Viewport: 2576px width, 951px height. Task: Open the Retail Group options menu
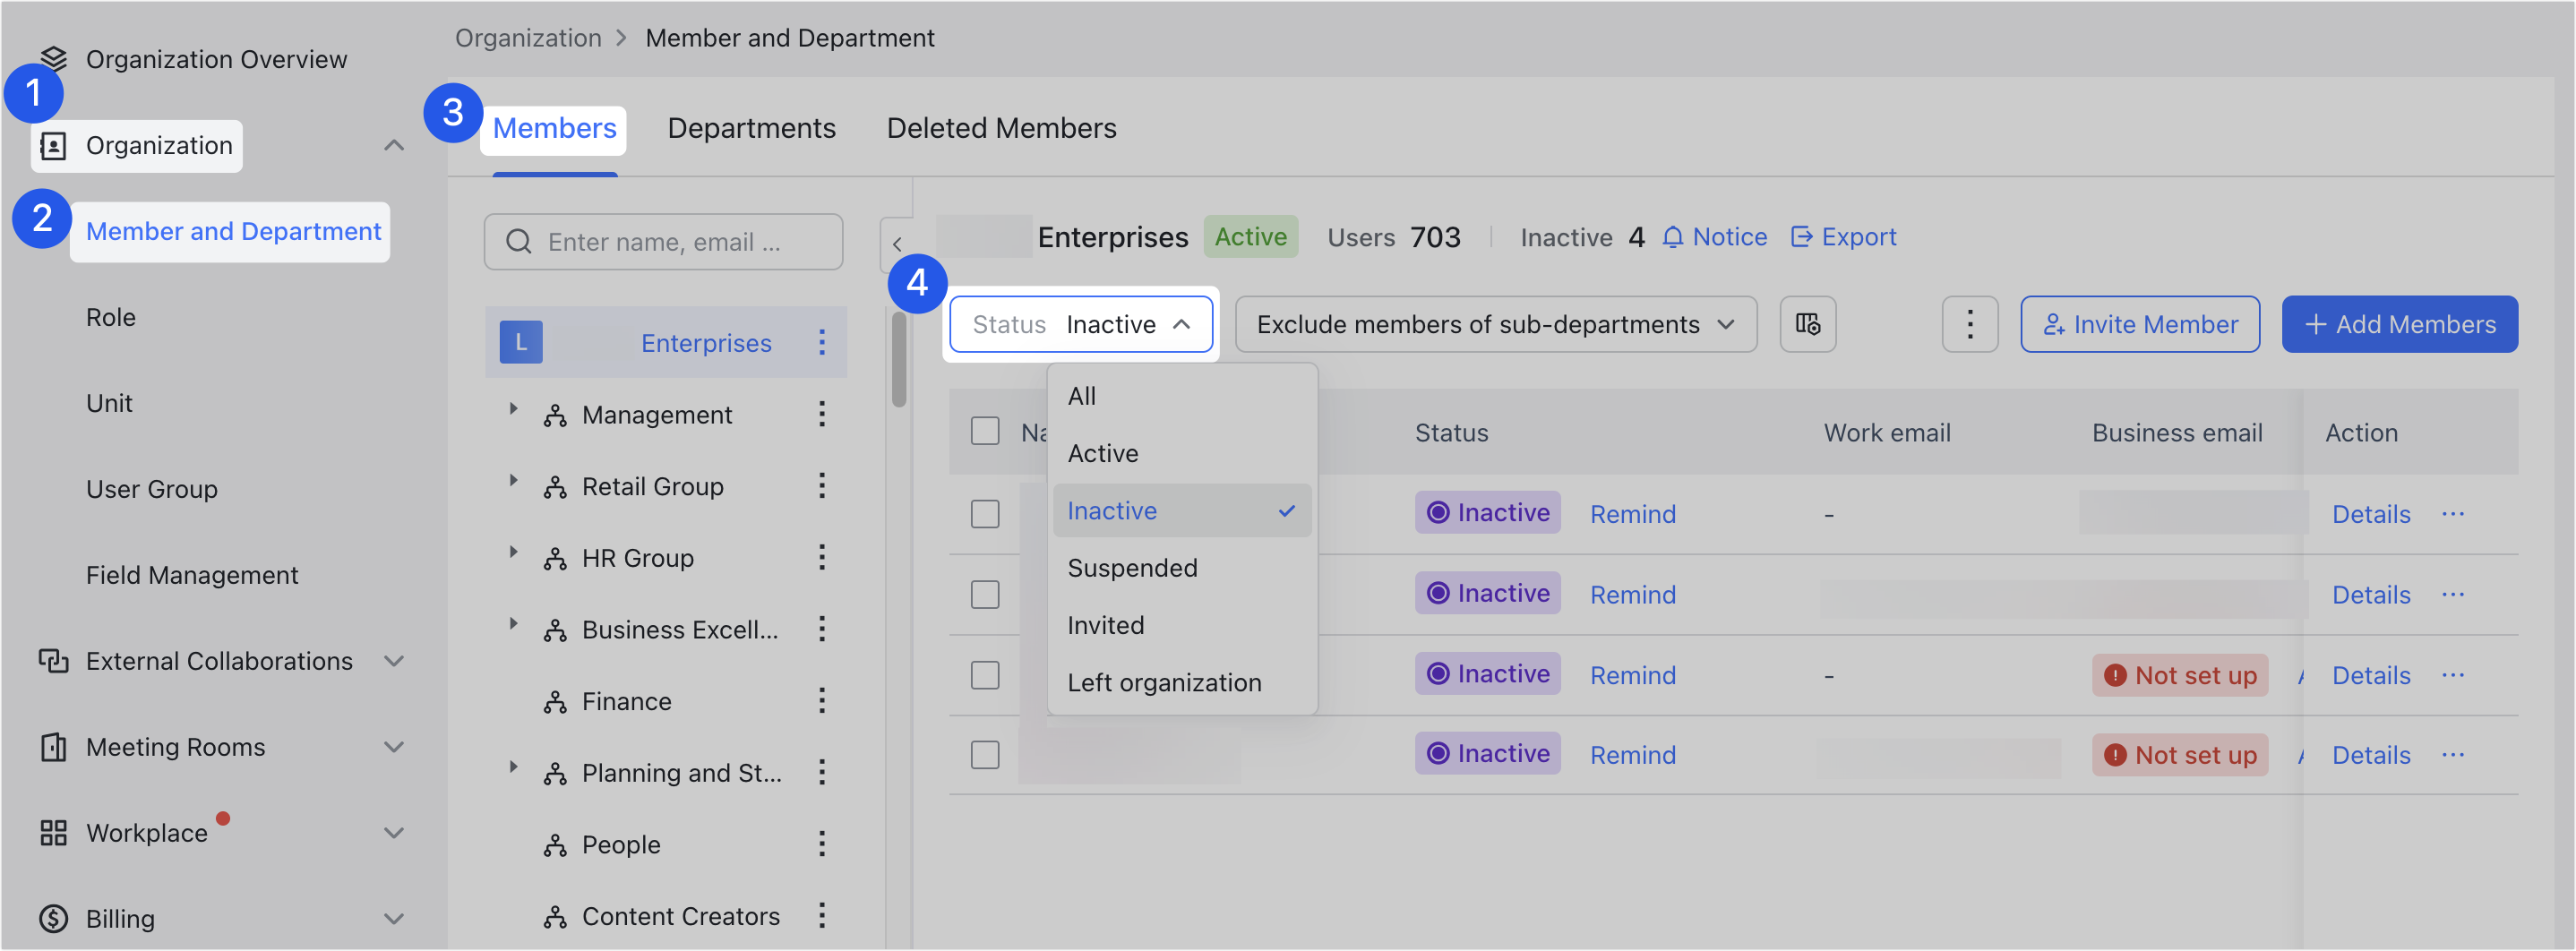(x=821, y=486)
